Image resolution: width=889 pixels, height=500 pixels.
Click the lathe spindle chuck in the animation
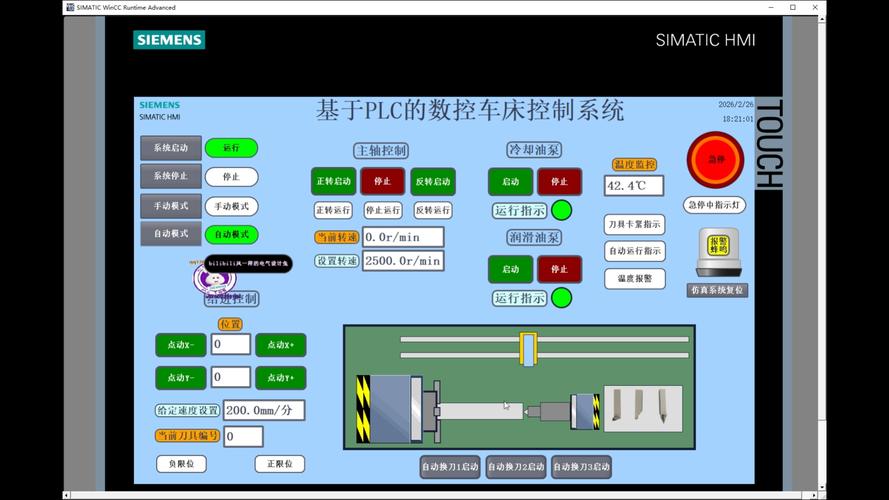point(432,410)
